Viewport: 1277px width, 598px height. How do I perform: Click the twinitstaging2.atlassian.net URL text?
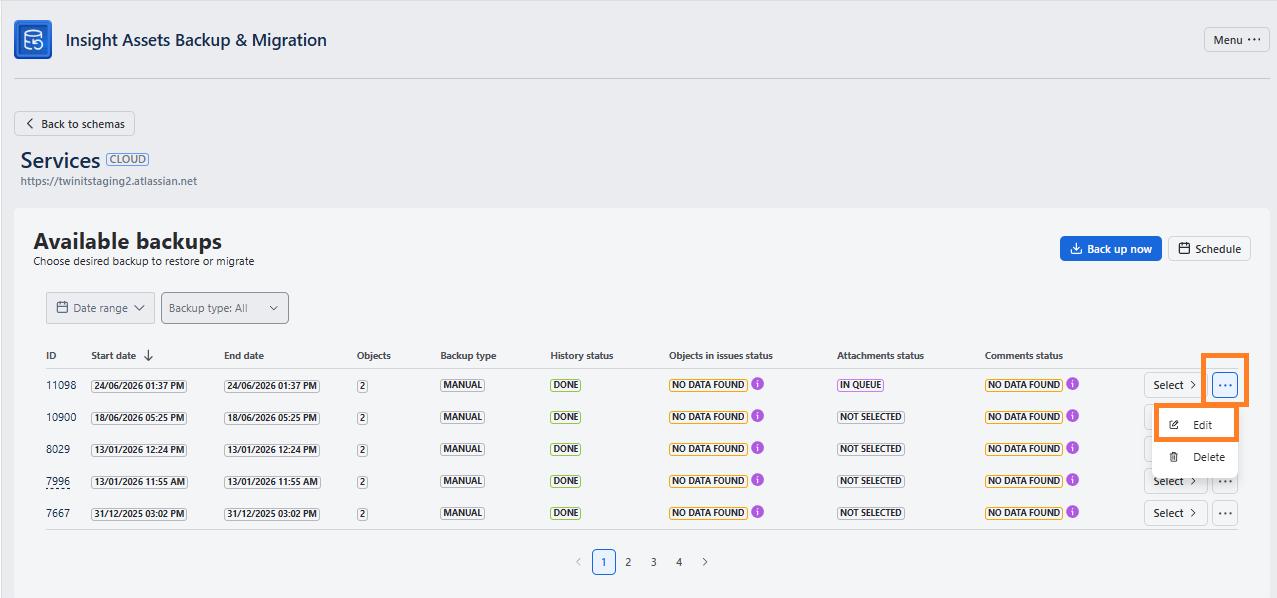[x=109, y=182]
